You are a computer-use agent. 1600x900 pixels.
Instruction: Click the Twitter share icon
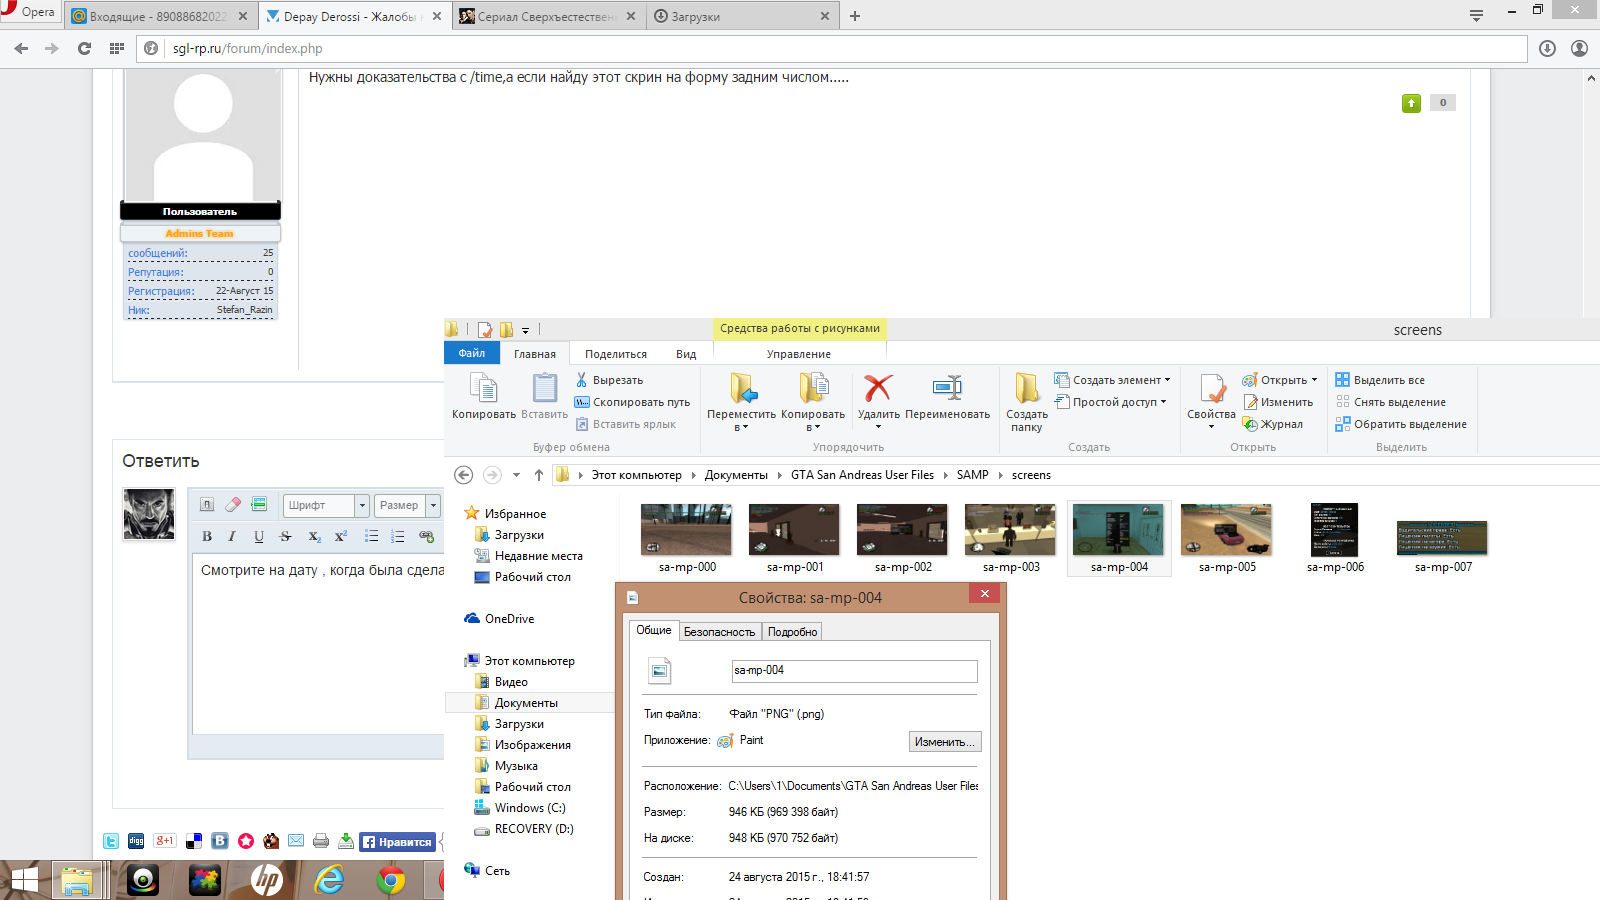(x=111, y=841)
